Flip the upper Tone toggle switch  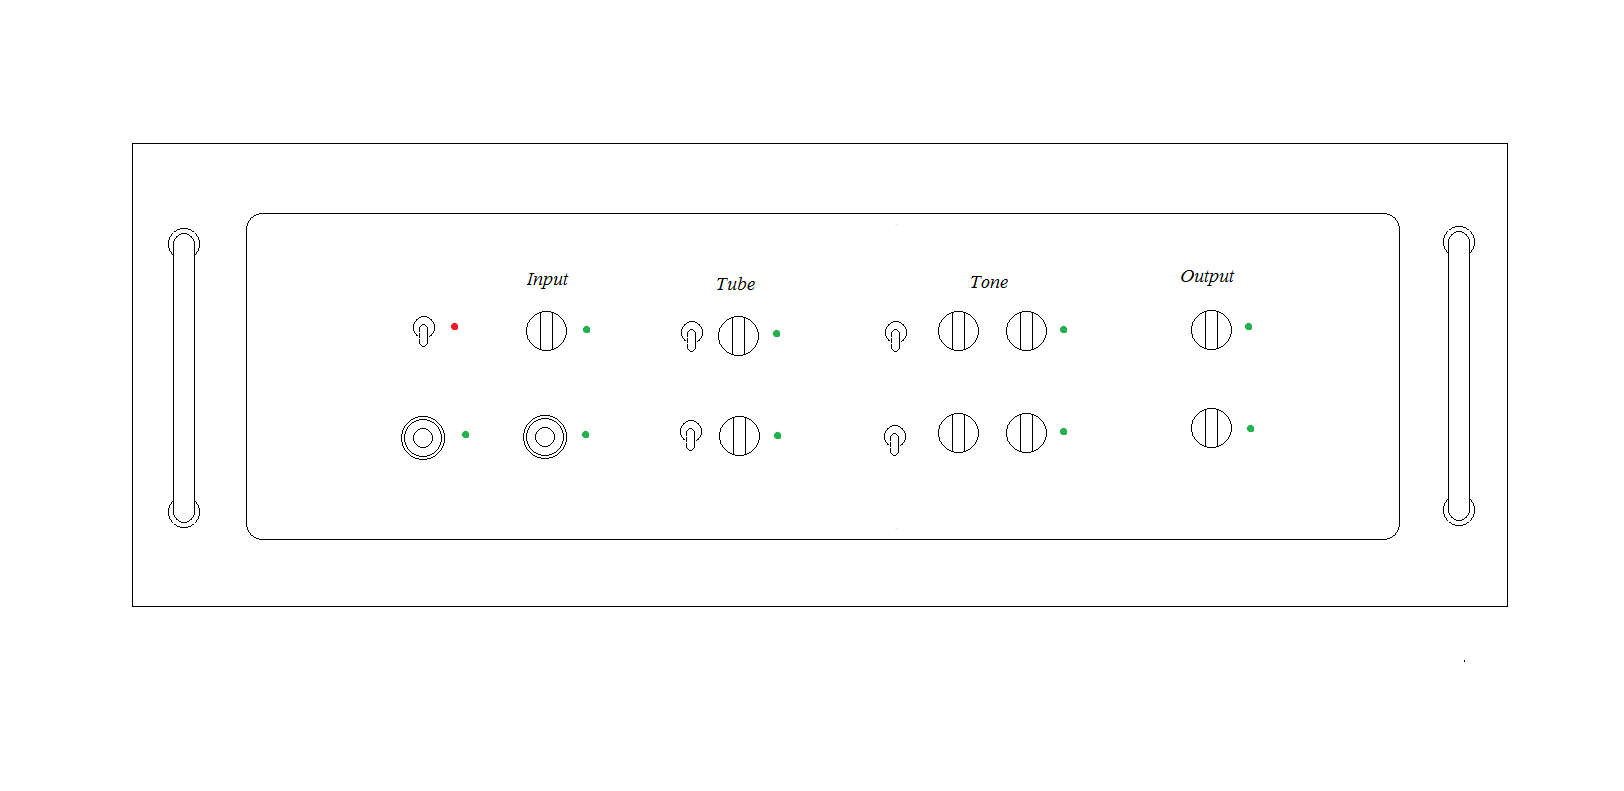[x=896, y=336]
